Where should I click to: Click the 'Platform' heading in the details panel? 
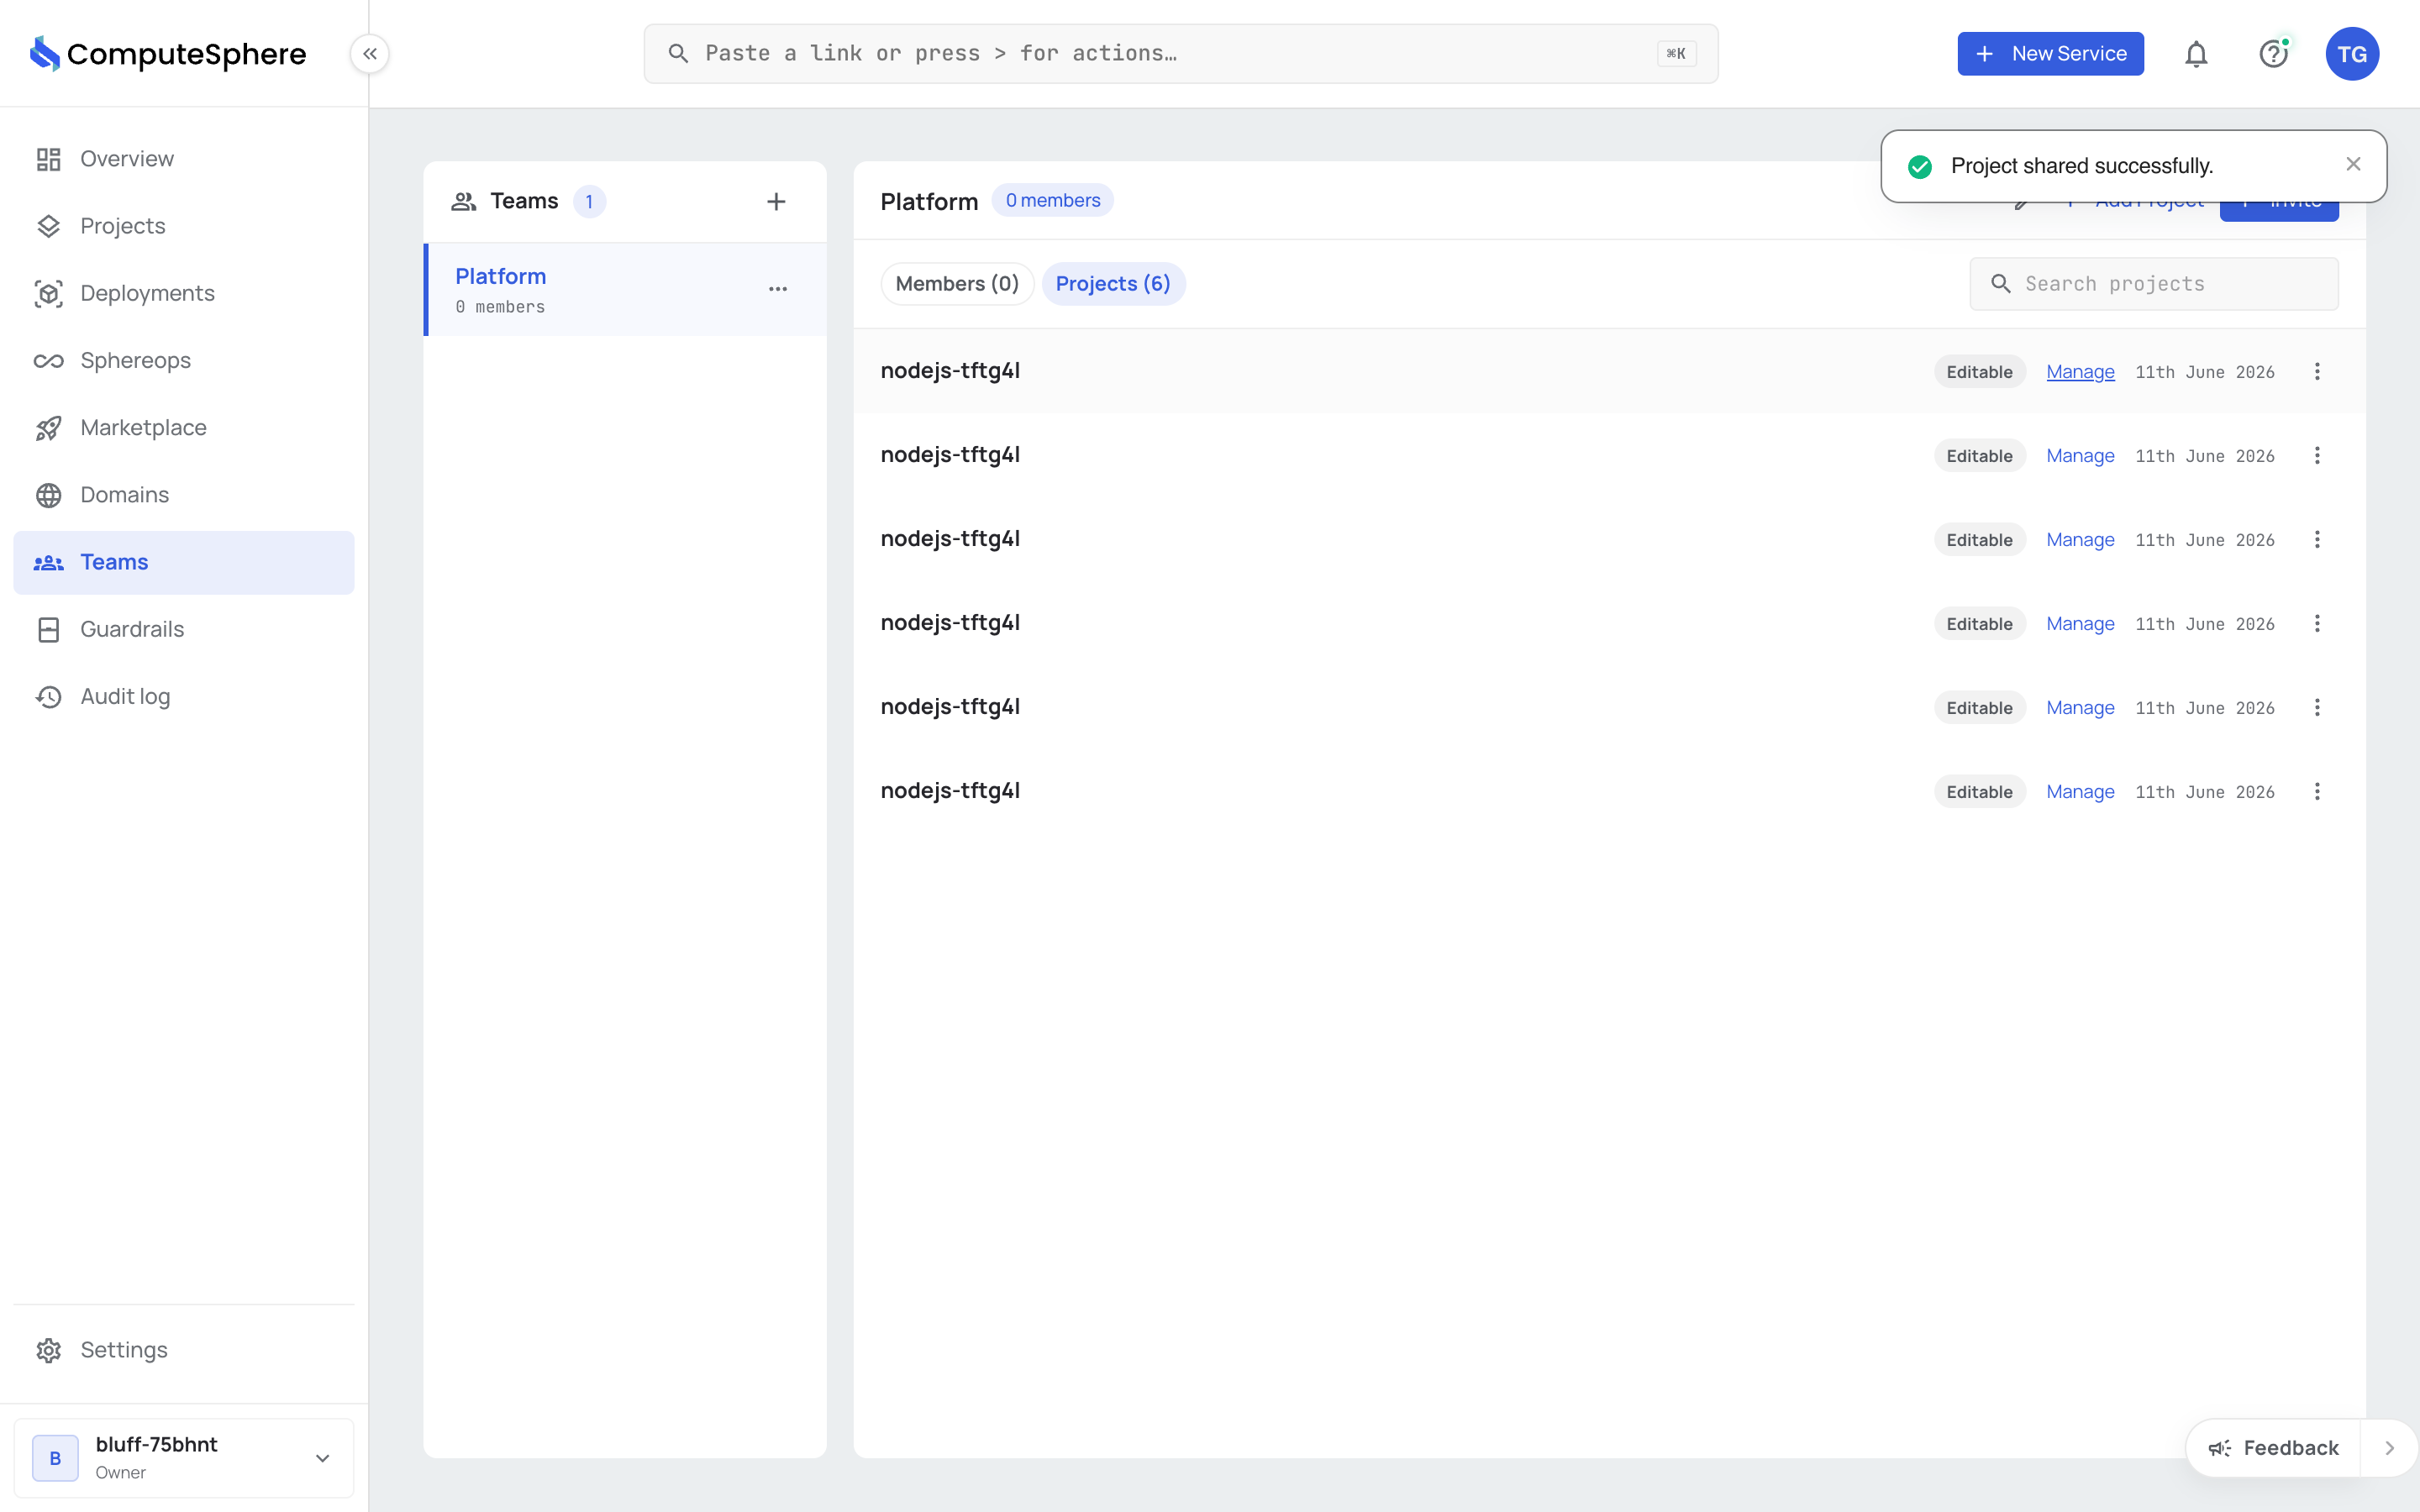coord(929,202)
